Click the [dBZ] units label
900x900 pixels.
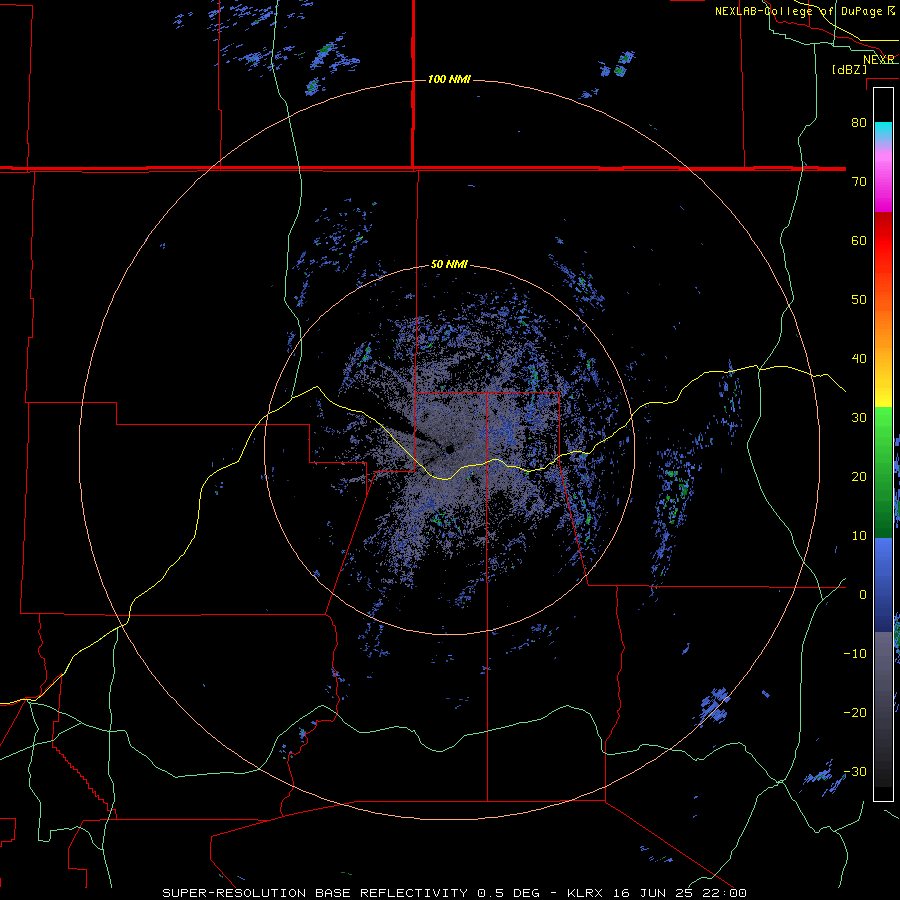[849, 70]
